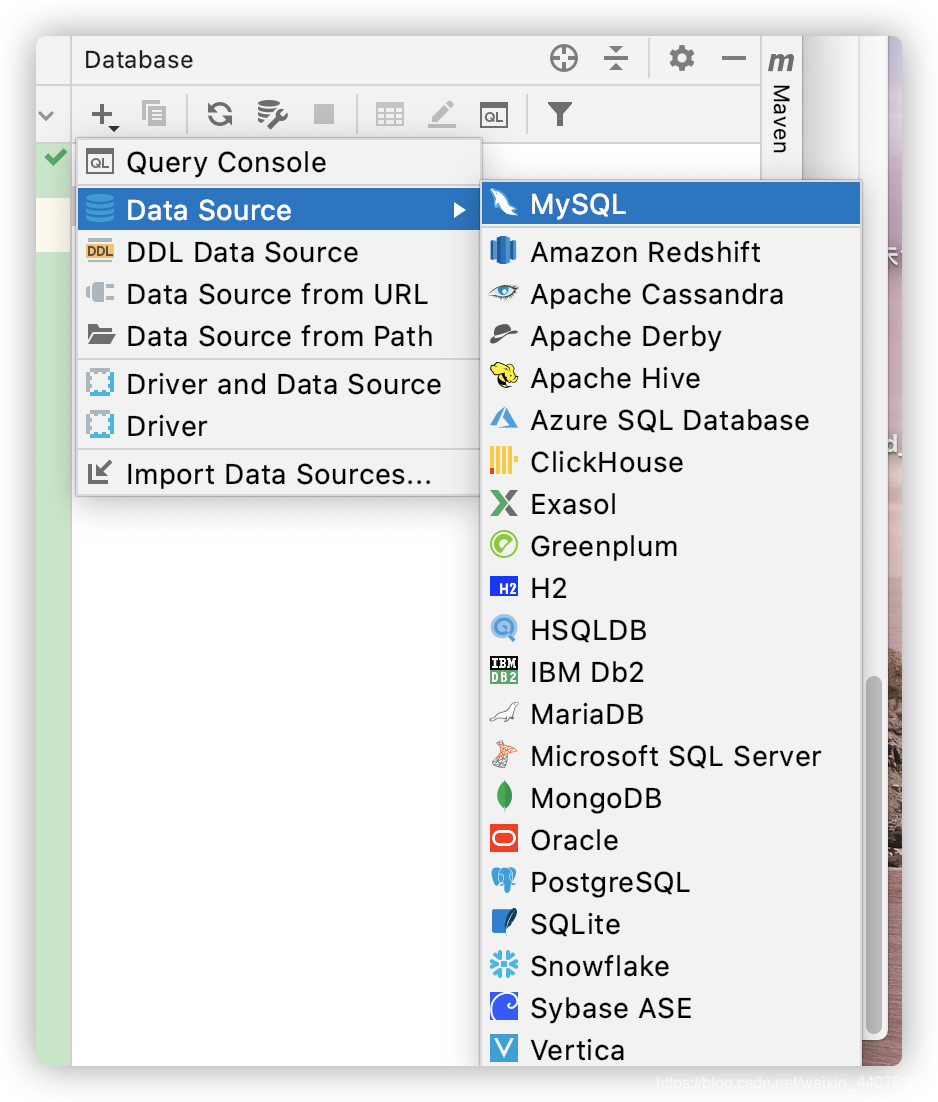
Task: Select the Driver menu item
Action: [x=279, y=426]
